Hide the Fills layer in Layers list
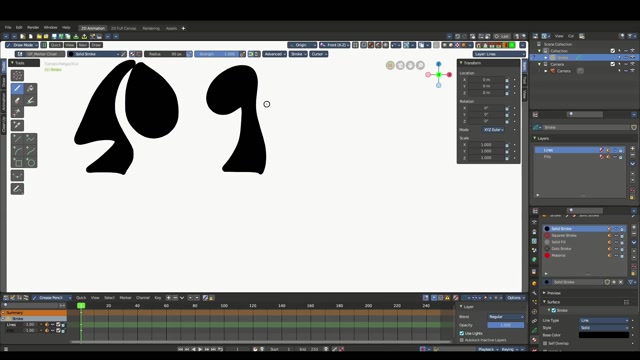This screenshot has width=640, height=360. click(x=615, y=157)
